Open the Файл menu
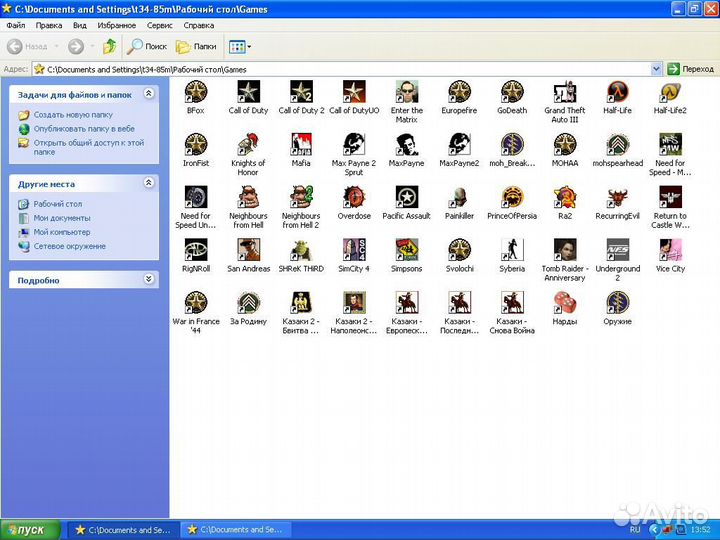Viewport: 720px width, 540px height. 16,25
